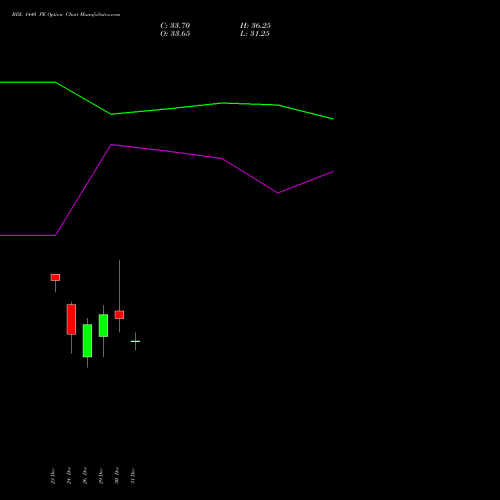The image size is (500, 500).
Task: Click the low value 'L: 31.25'
Action: click(x=255, y=33)
